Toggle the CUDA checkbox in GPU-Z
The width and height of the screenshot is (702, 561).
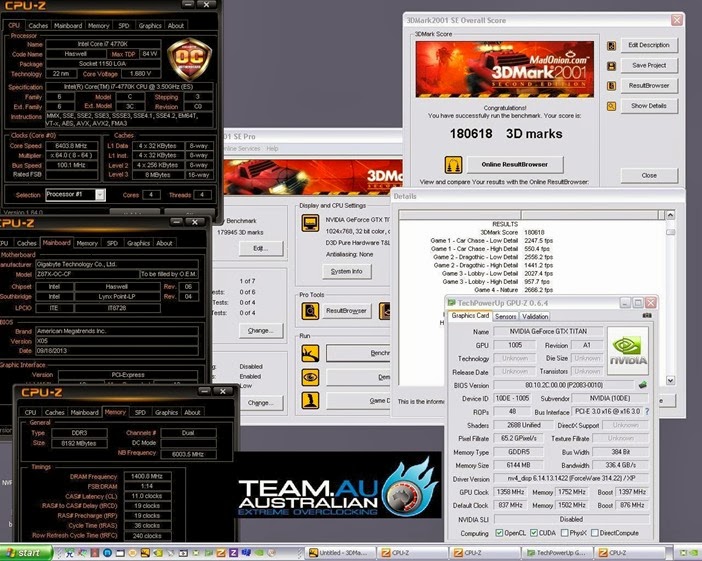[x=534, y=533]
